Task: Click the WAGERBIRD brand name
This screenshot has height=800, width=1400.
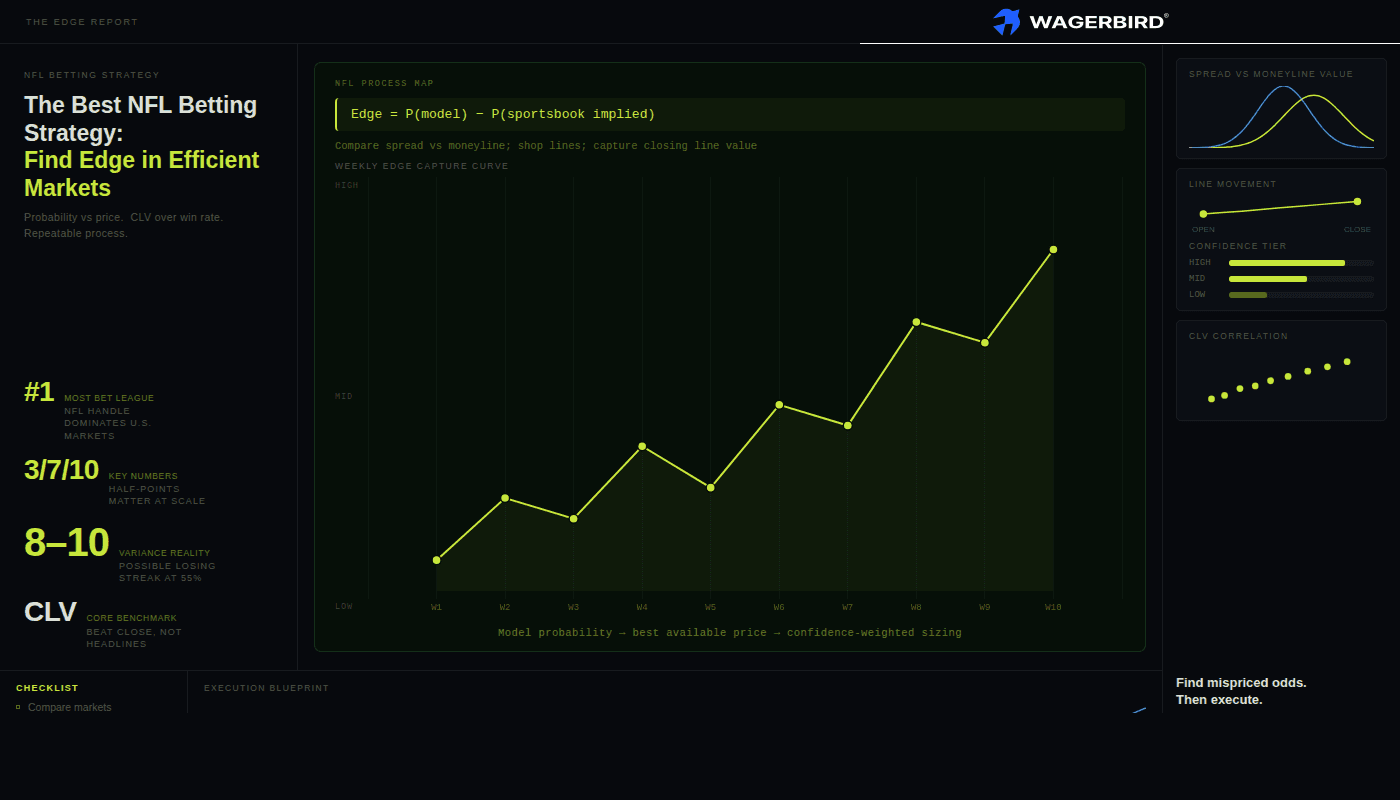Action: pos(1097,22)
